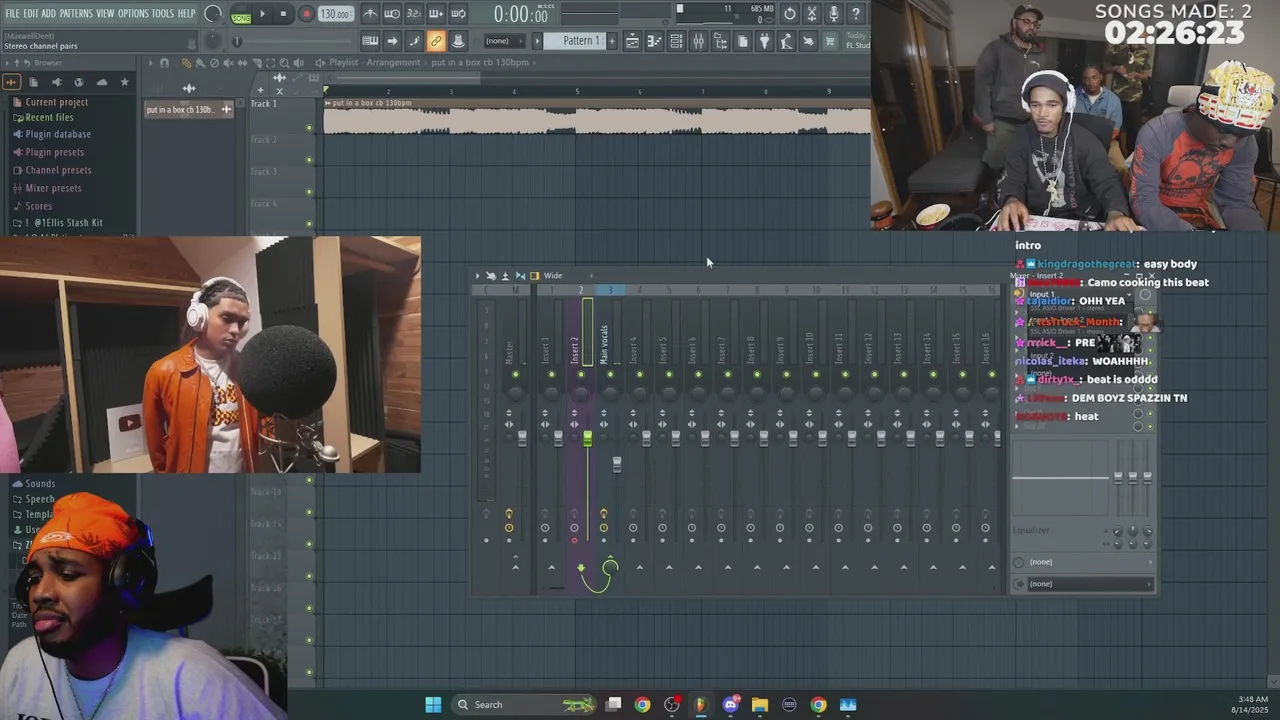Image resolution: width=1280 pixels, height=720 pixels.
Task: Open the FILE menu
Action: point(13,13)
